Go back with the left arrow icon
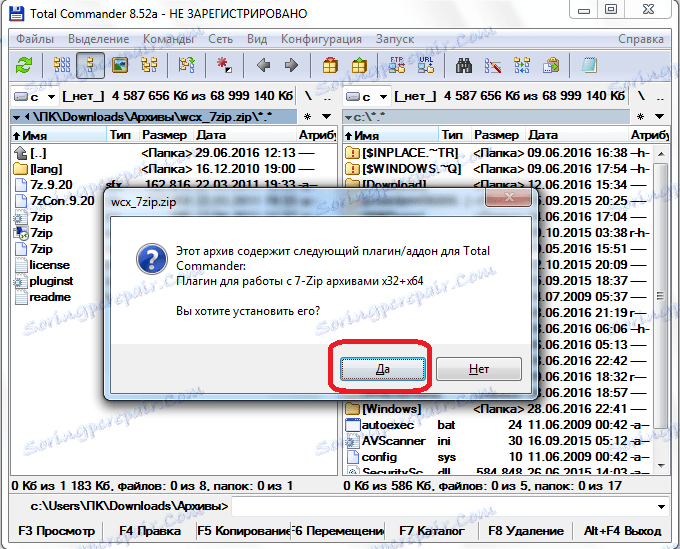Viewport: 680px width, 549px height. click(x=263, y=65)
